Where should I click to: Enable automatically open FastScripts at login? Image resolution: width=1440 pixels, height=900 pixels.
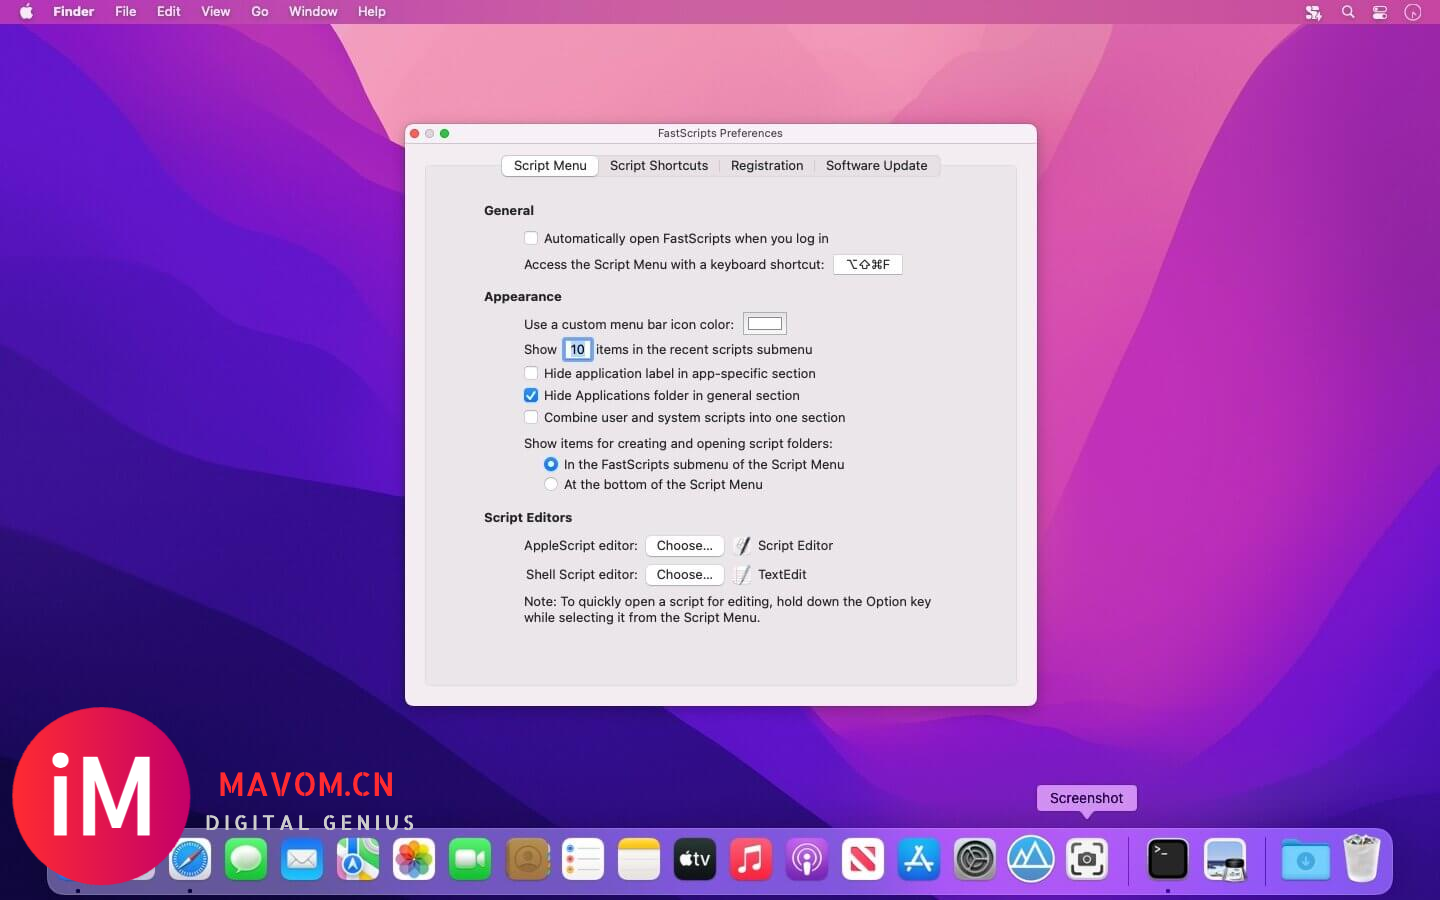pyautogui.click(x=531, y=238)
